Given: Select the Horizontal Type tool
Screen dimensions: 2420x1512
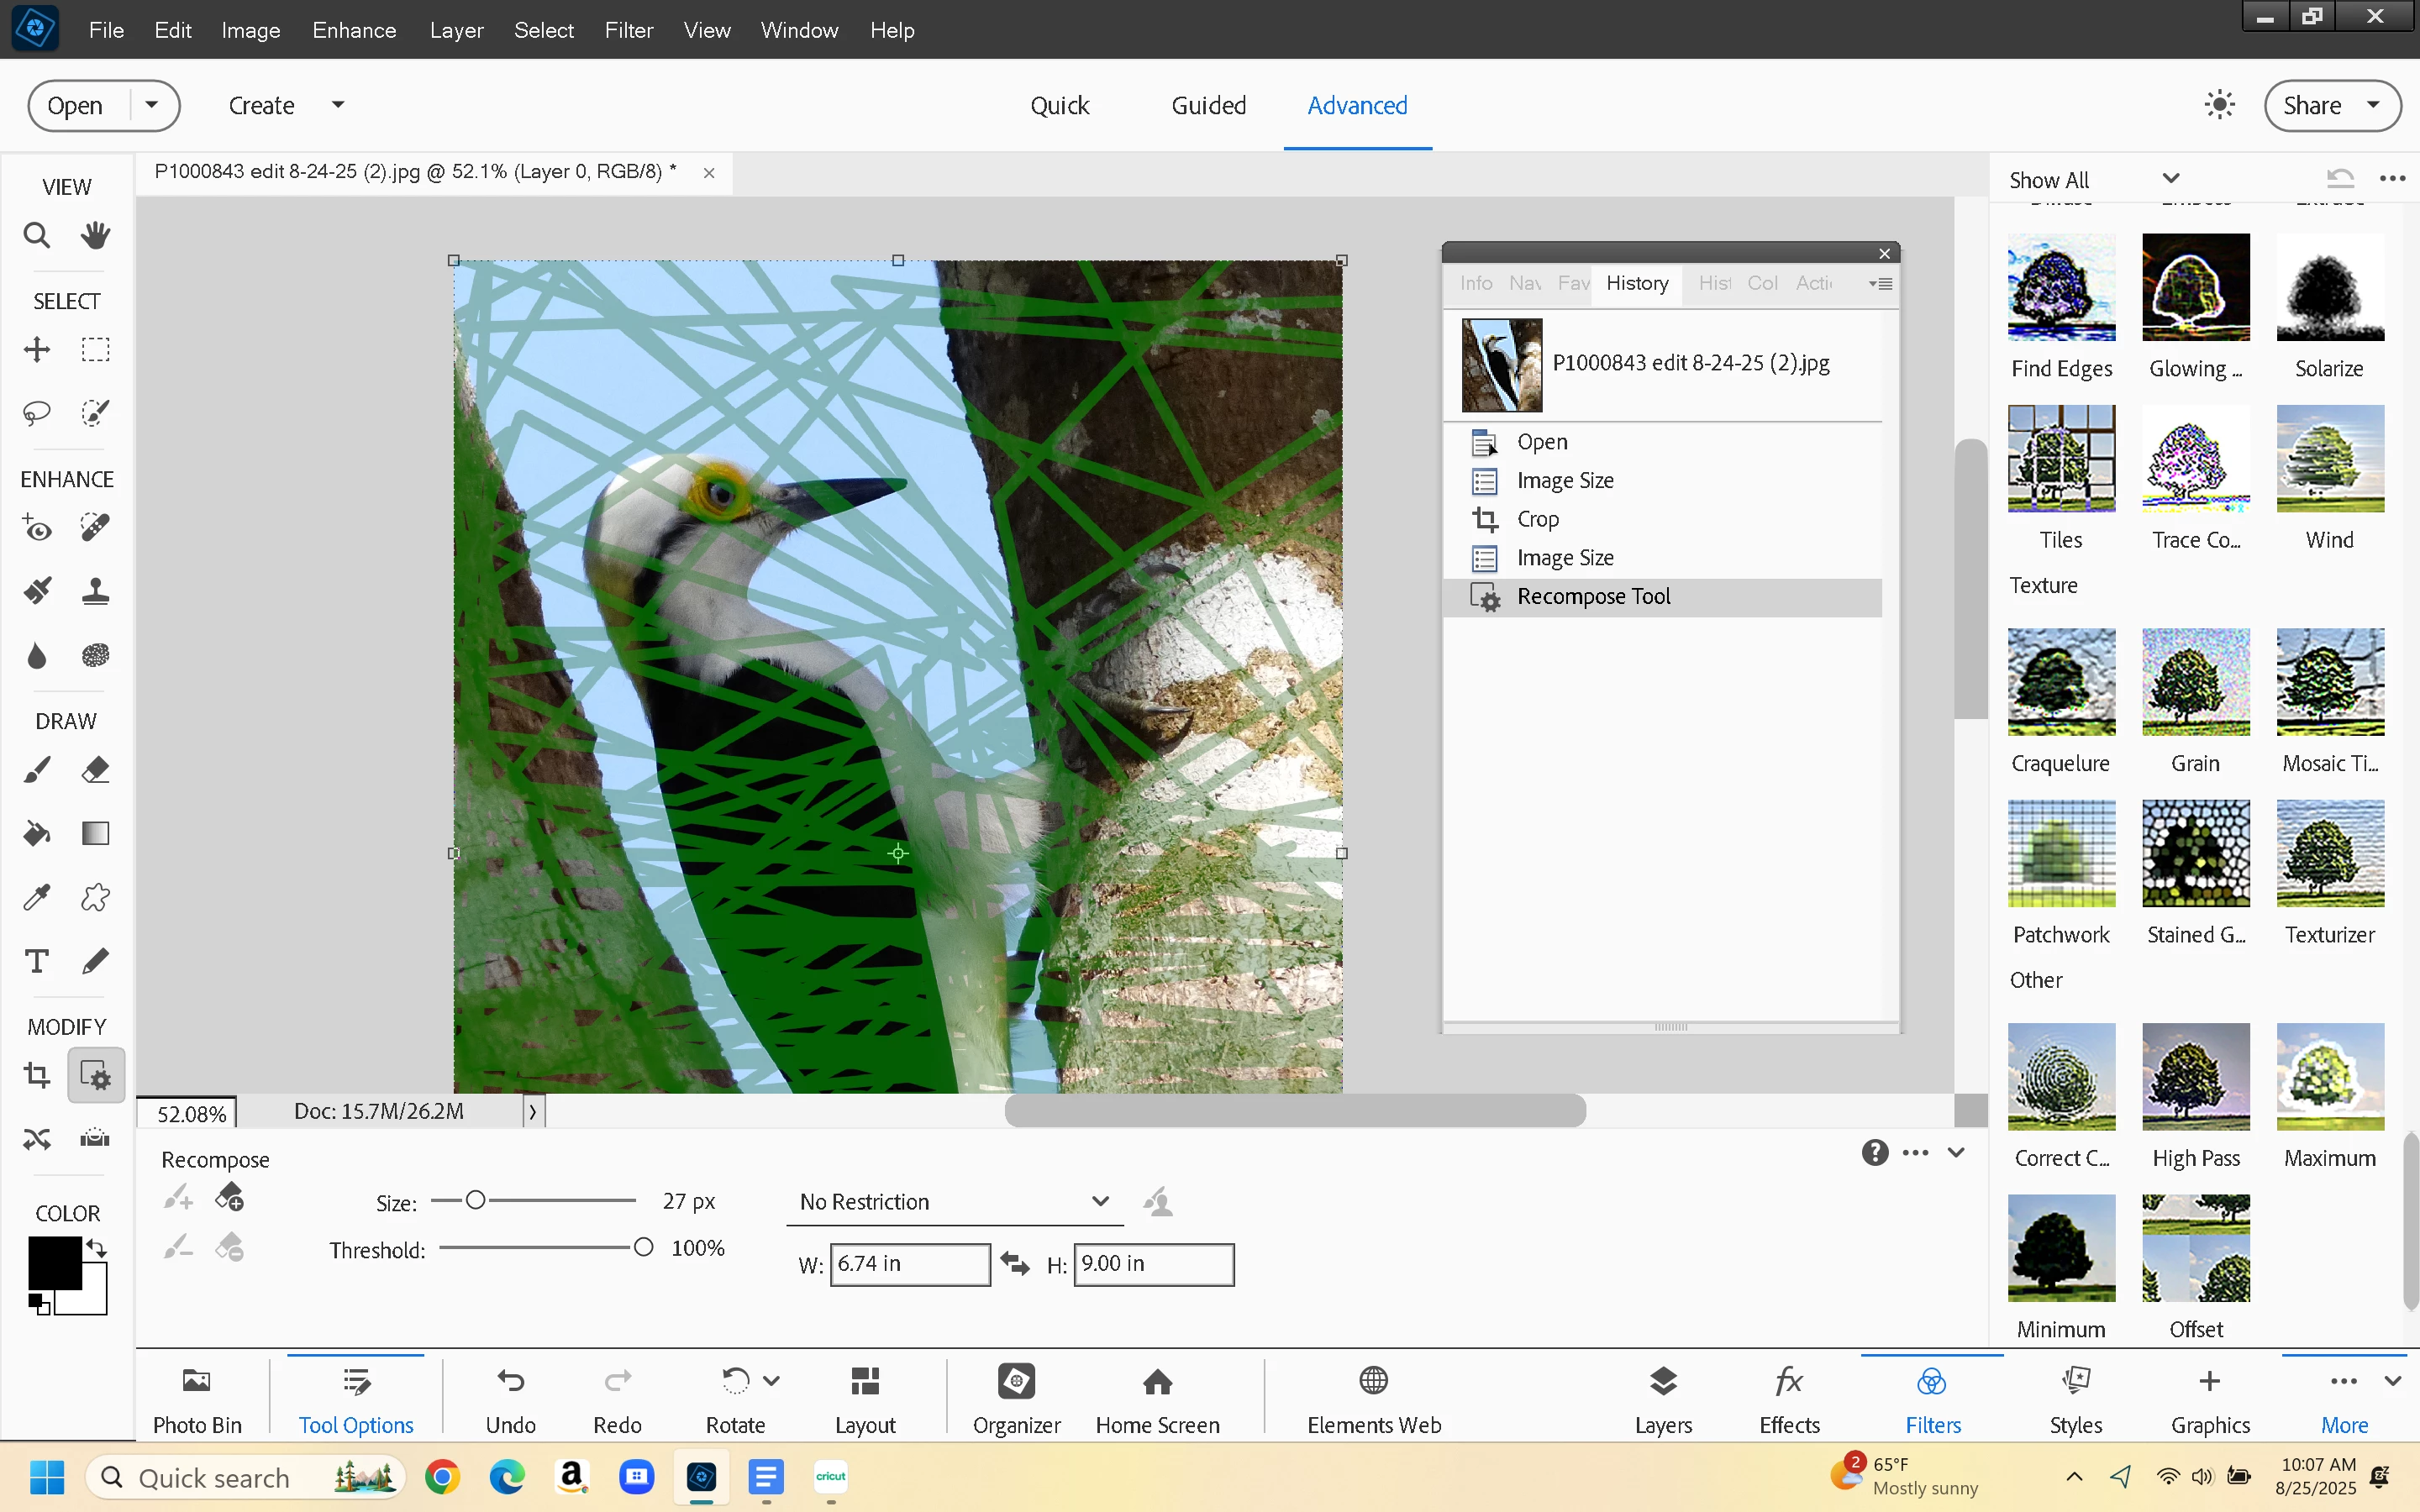Looking at the screenshot, I should (x=37, y=961).
